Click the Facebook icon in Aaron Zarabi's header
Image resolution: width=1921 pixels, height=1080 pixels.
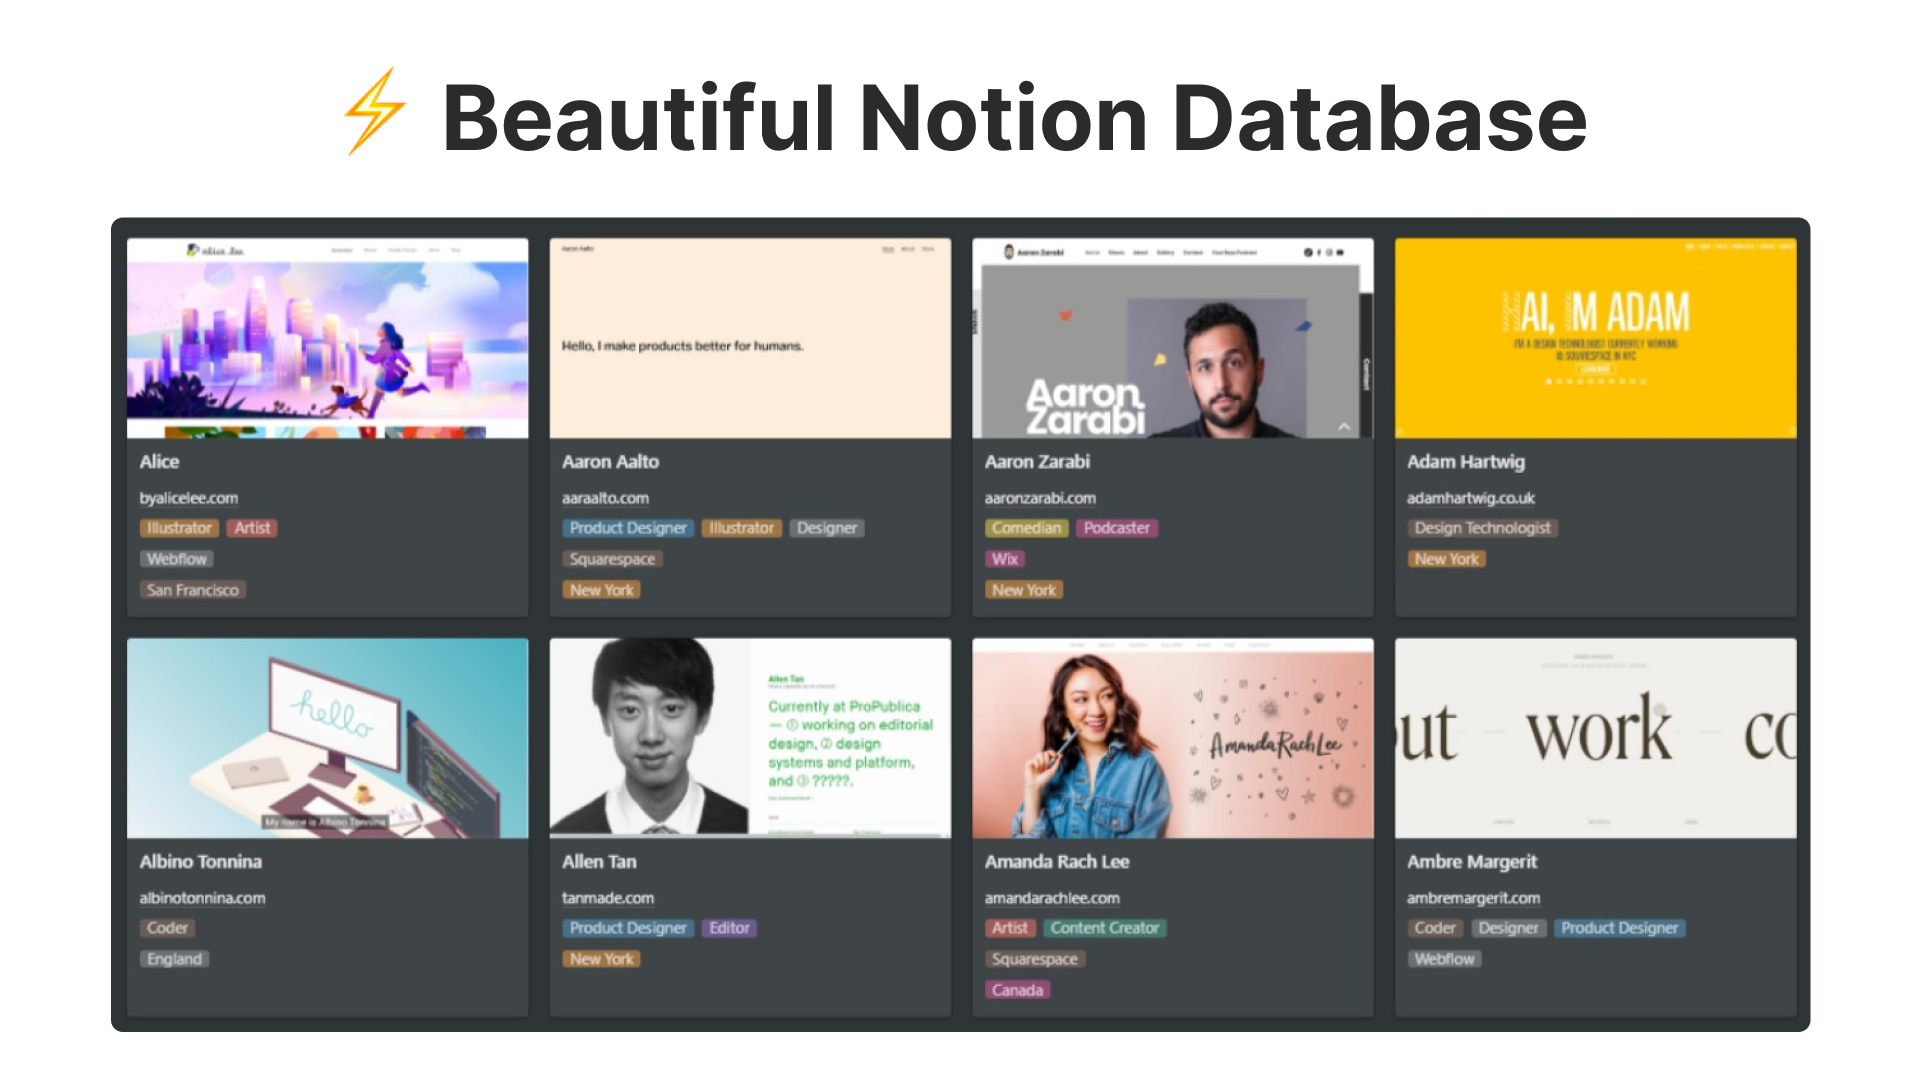(1318, 253)
